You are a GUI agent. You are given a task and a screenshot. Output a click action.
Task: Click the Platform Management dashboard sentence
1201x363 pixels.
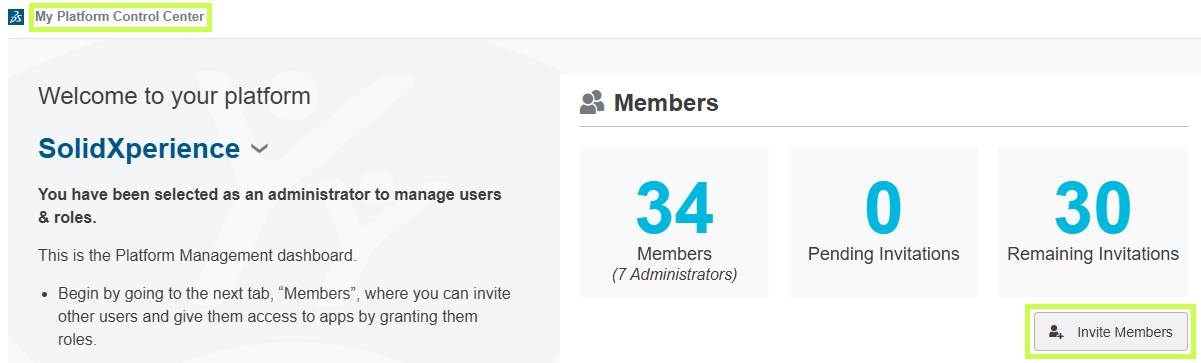tap(197, 255)
